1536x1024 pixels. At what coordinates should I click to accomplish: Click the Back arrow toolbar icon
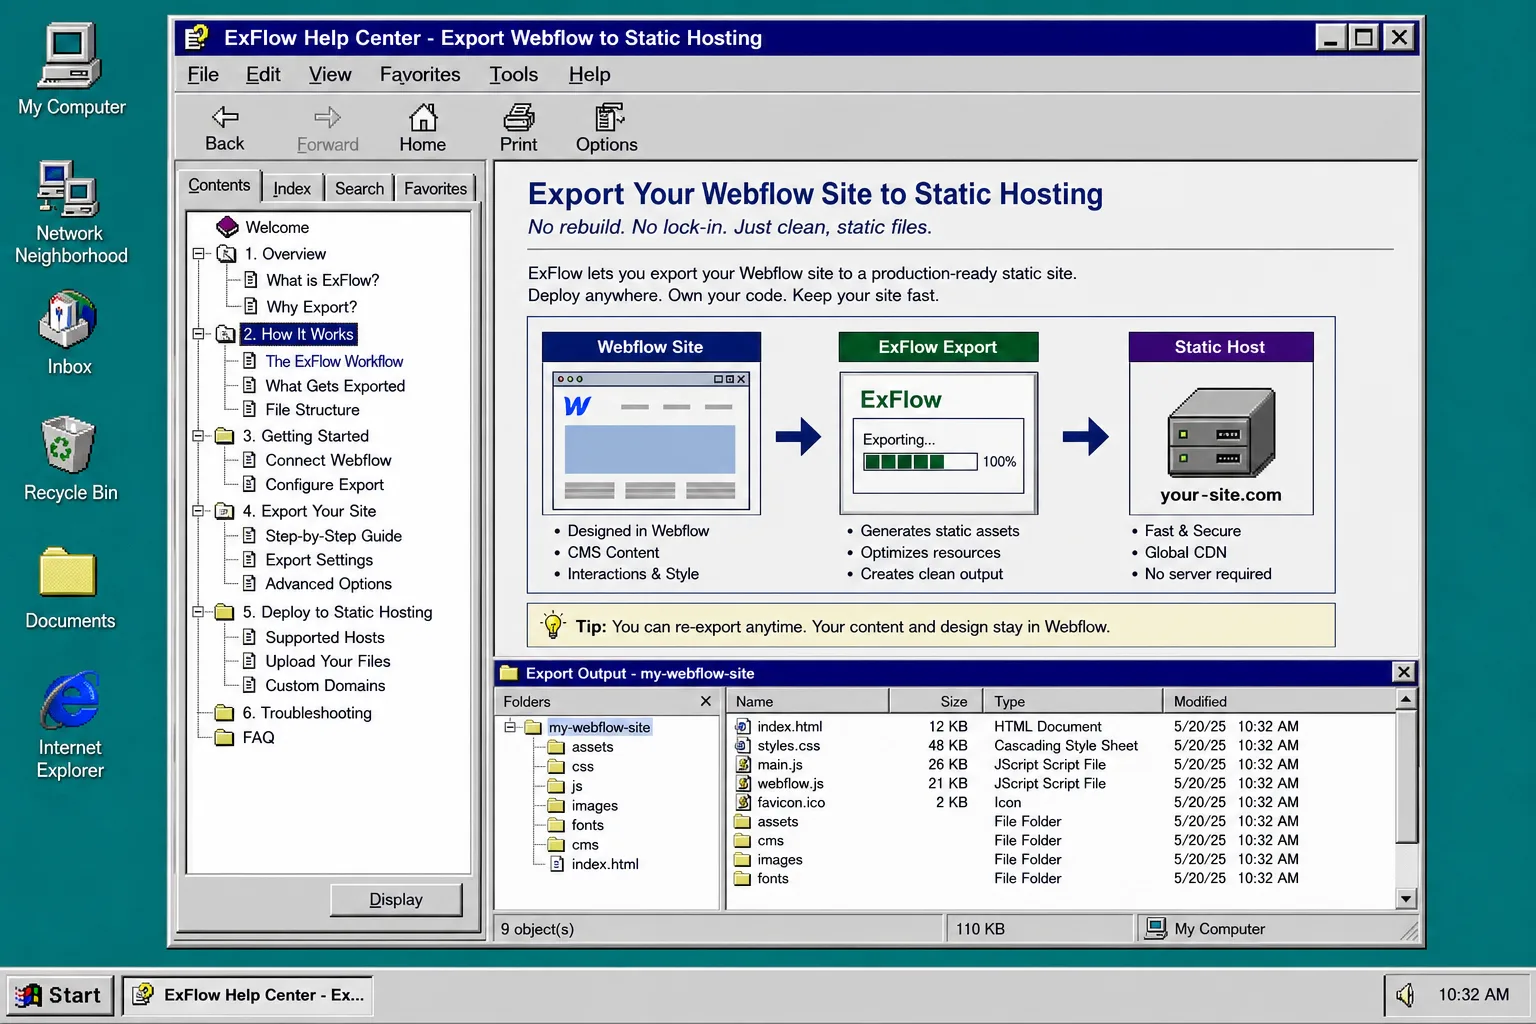click(225, 117)
